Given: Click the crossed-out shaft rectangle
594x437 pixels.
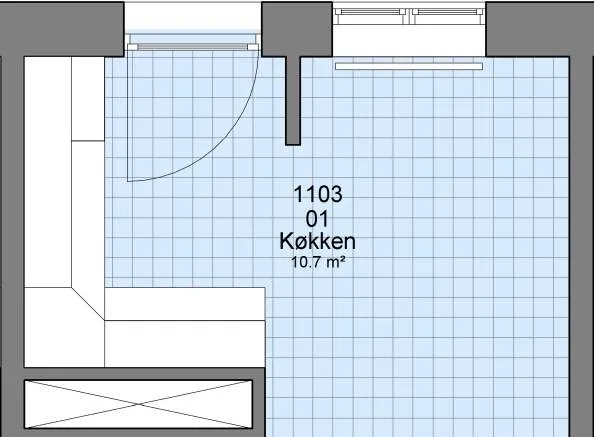Looking at the screenshot, I should tap(138, 404).
